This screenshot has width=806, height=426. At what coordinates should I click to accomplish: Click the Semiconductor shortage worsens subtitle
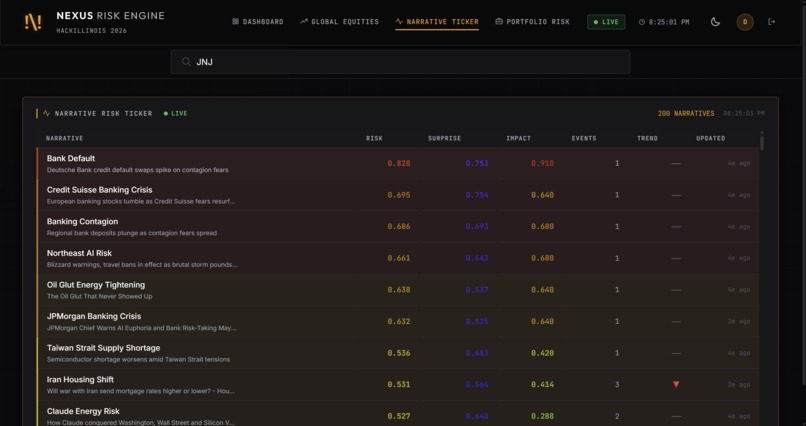click(138, 360)
